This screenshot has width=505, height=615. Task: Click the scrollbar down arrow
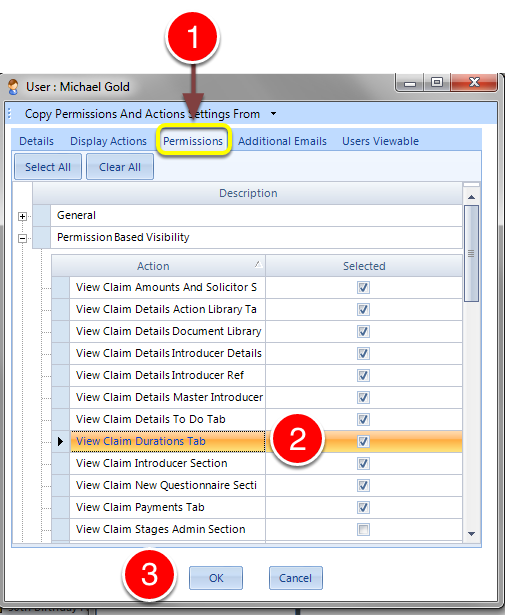(x=472, y=534)
